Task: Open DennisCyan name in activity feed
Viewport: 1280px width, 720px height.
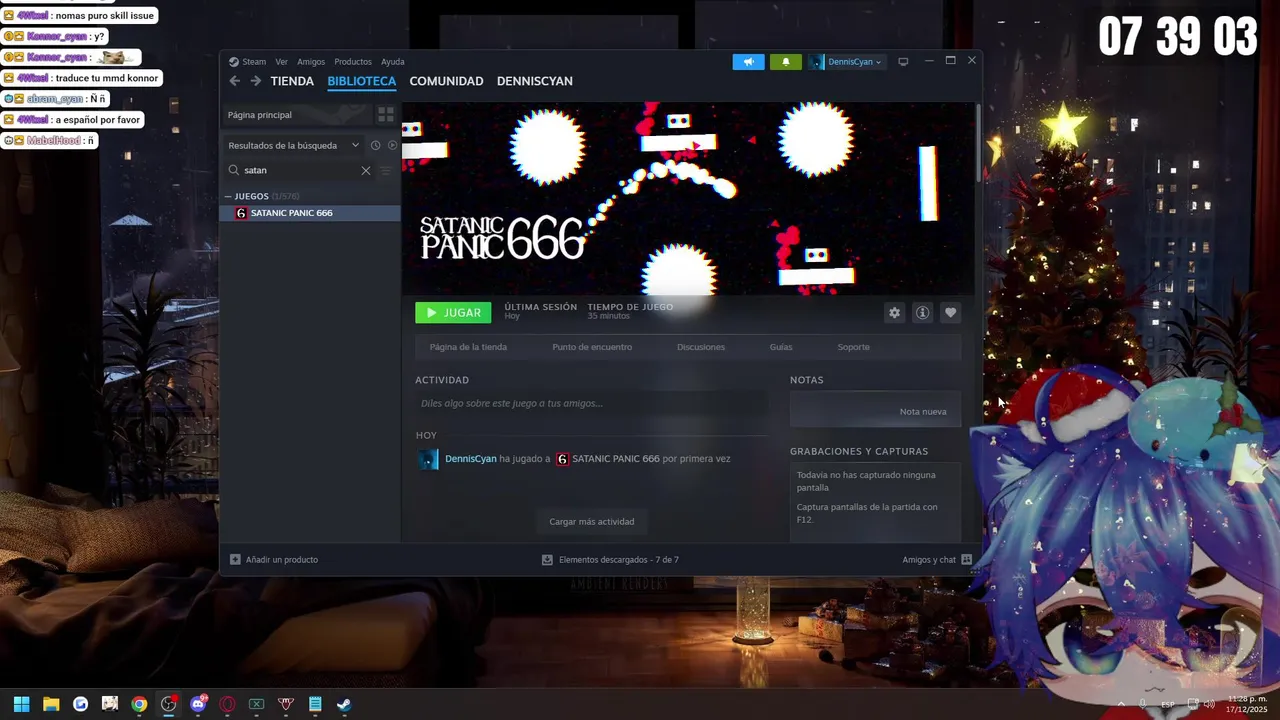Action: [470, 459]
